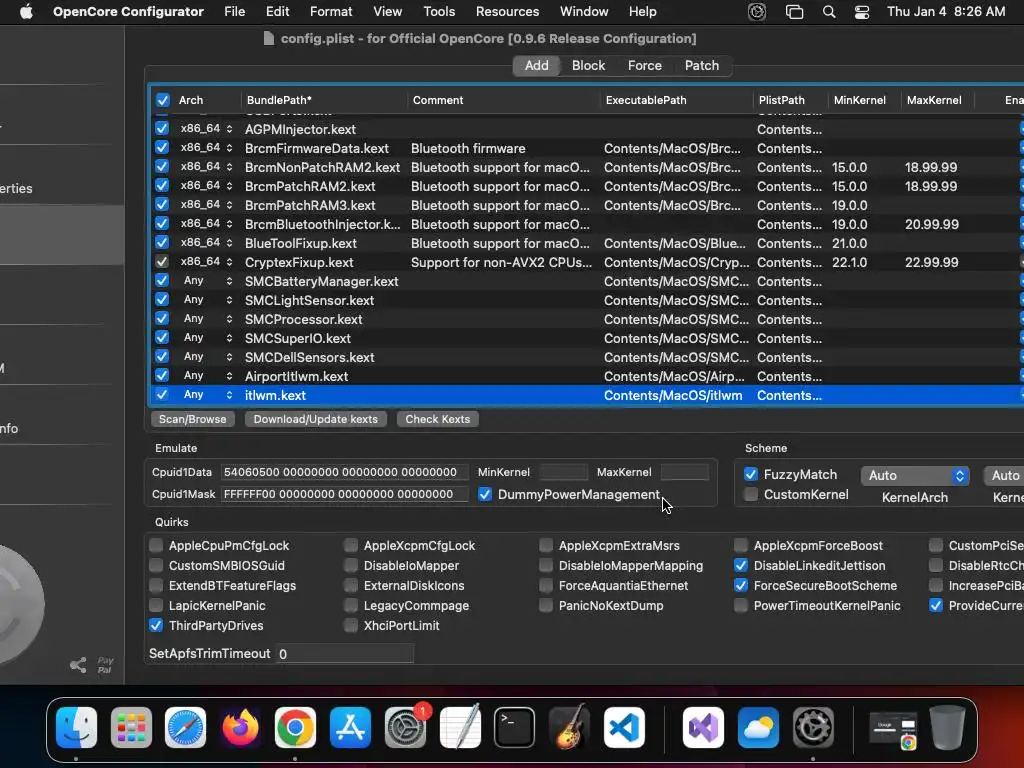Change Arch popup for BrcmPatchRAM3.kext

point(206,204)
